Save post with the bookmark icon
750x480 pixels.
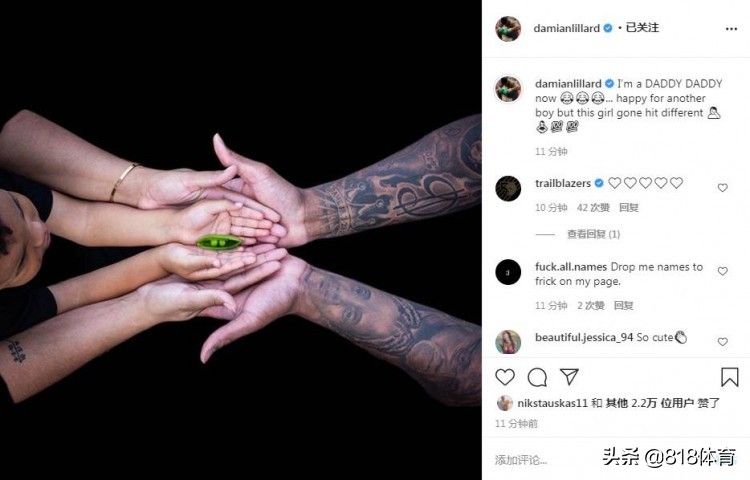tap(729, 377)
